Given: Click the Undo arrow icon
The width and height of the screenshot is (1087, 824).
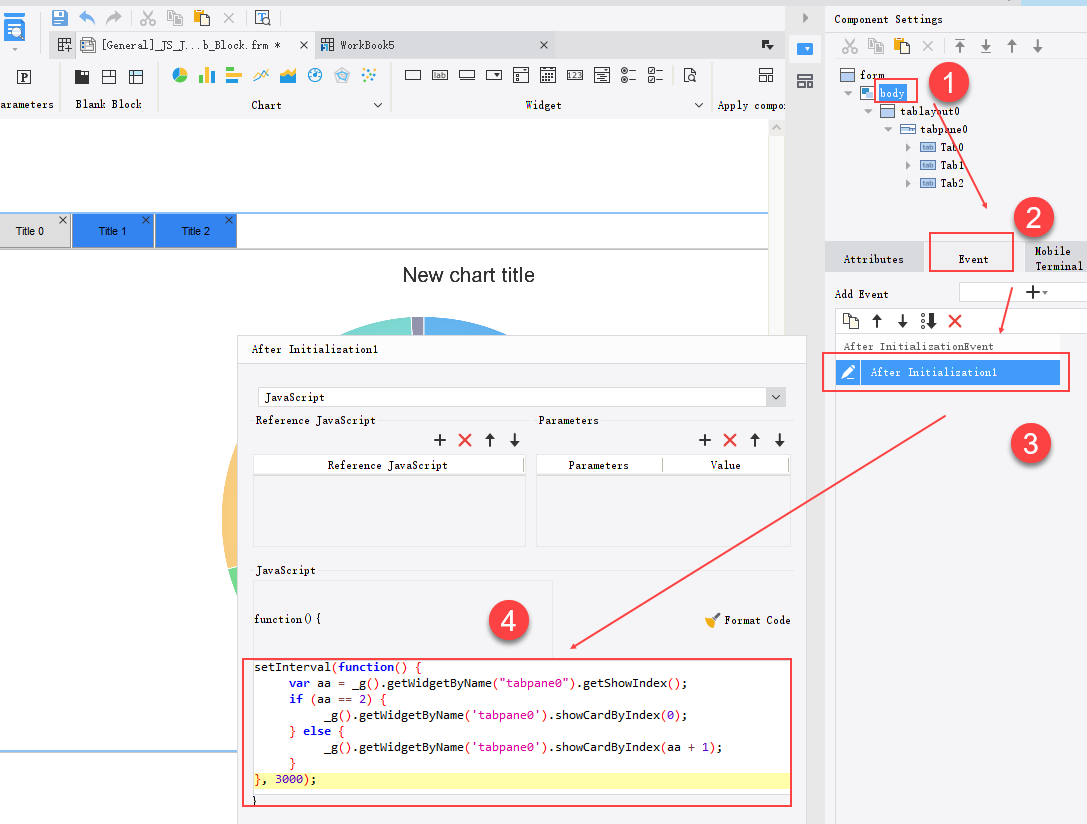Looking at the screenshot, I should pyautogui.click(x=87, y=17).
